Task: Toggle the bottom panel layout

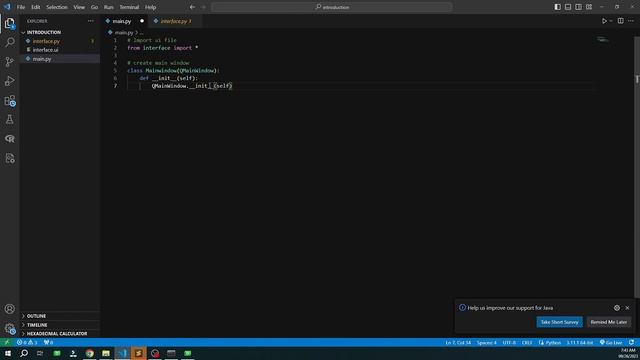Action: click(x=568, y=7)
